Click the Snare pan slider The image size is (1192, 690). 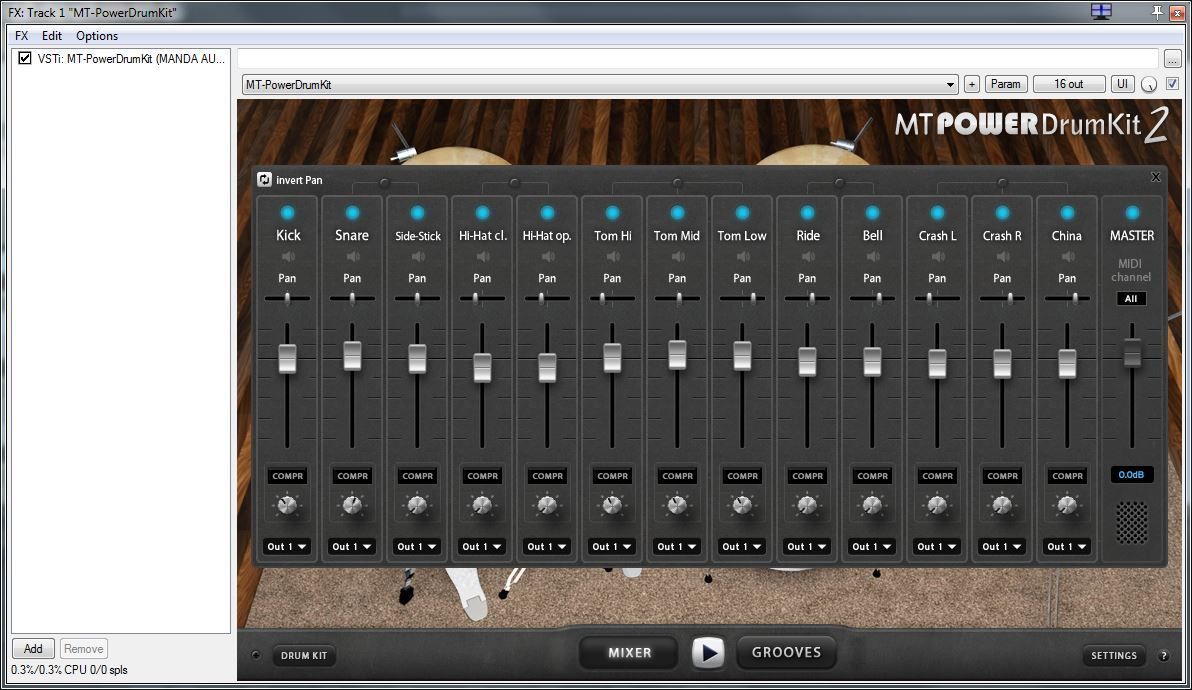click(x=352, y=299)
